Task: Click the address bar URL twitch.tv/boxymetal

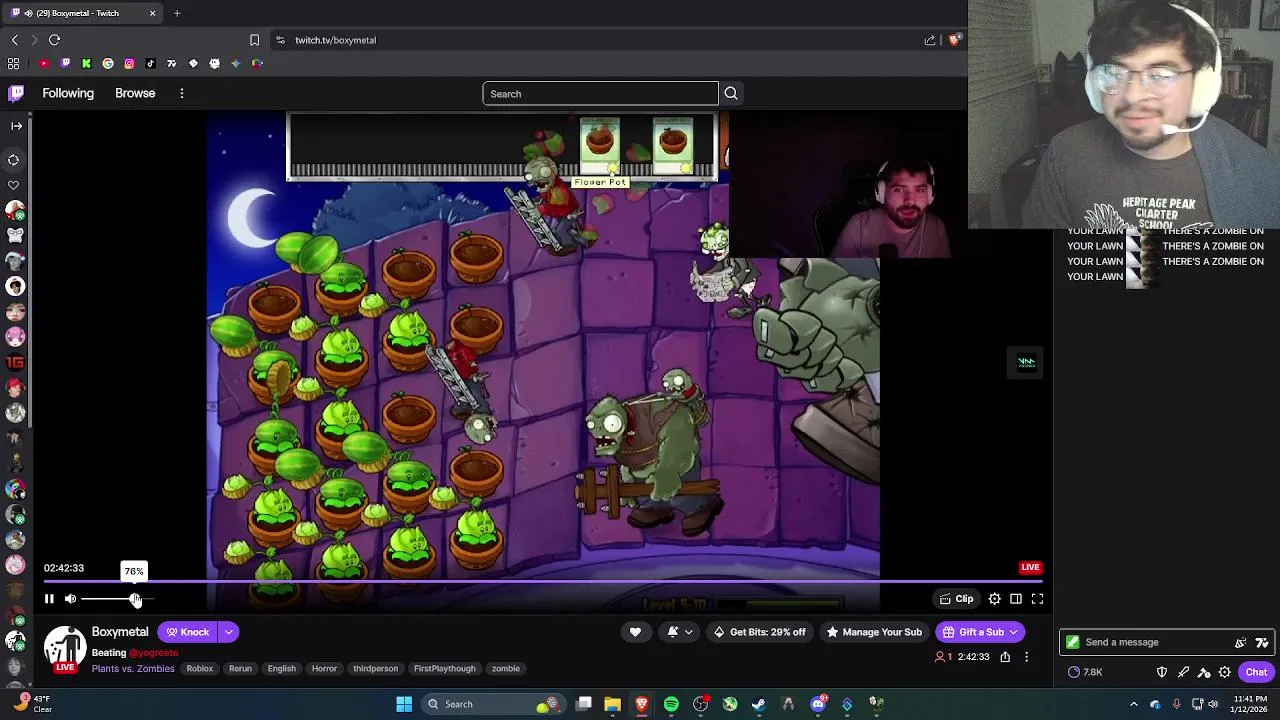Action: pos(336,40)
